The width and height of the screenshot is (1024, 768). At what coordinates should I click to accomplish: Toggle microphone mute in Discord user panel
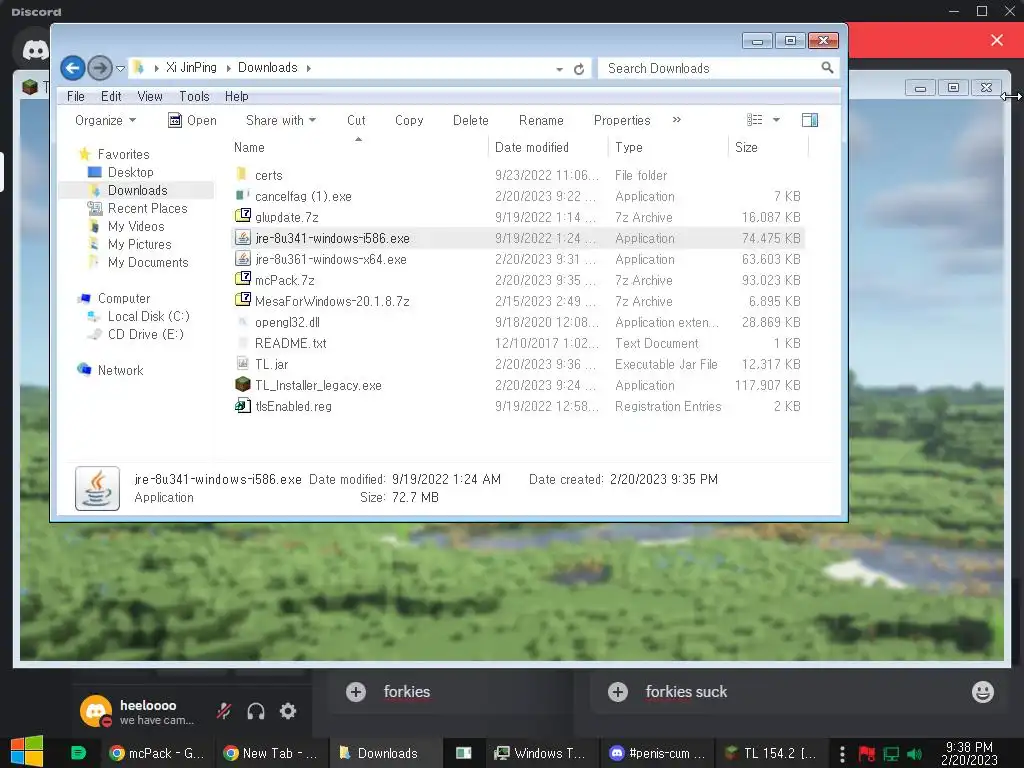[224, 711]
